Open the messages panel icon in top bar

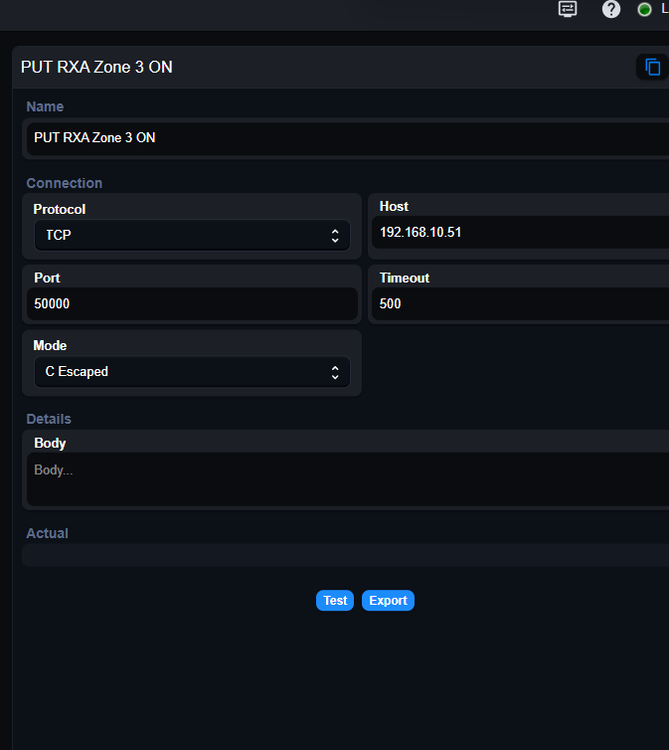[568, 9]
